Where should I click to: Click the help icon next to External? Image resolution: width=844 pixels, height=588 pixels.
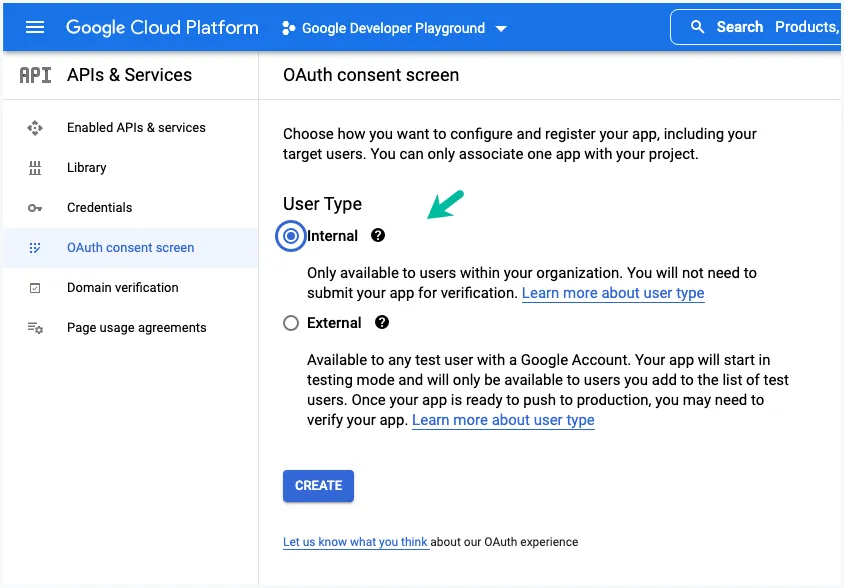[x=382, y=322]
